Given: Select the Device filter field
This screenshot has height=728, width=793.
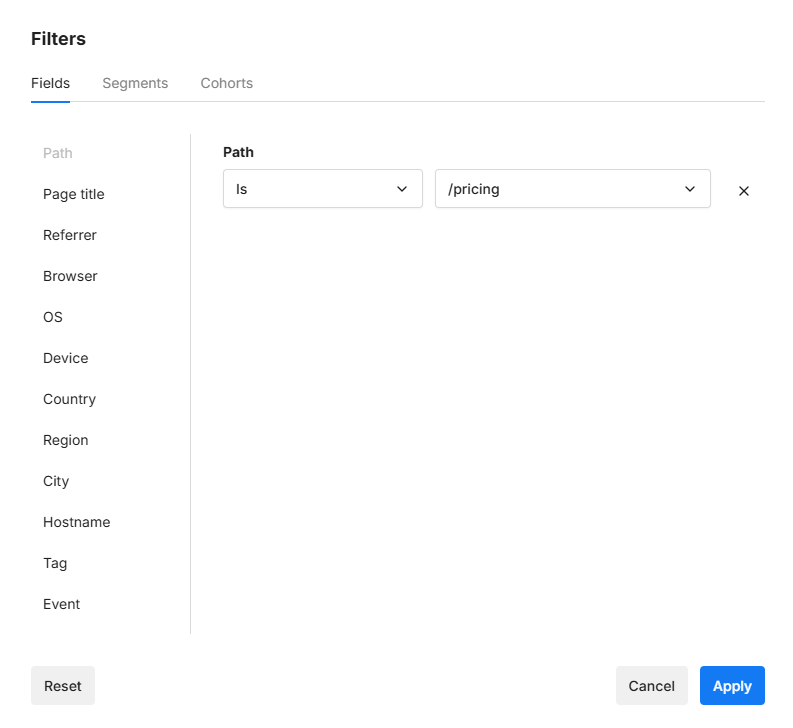Looking at the screenshot, I should click(66, 358).
